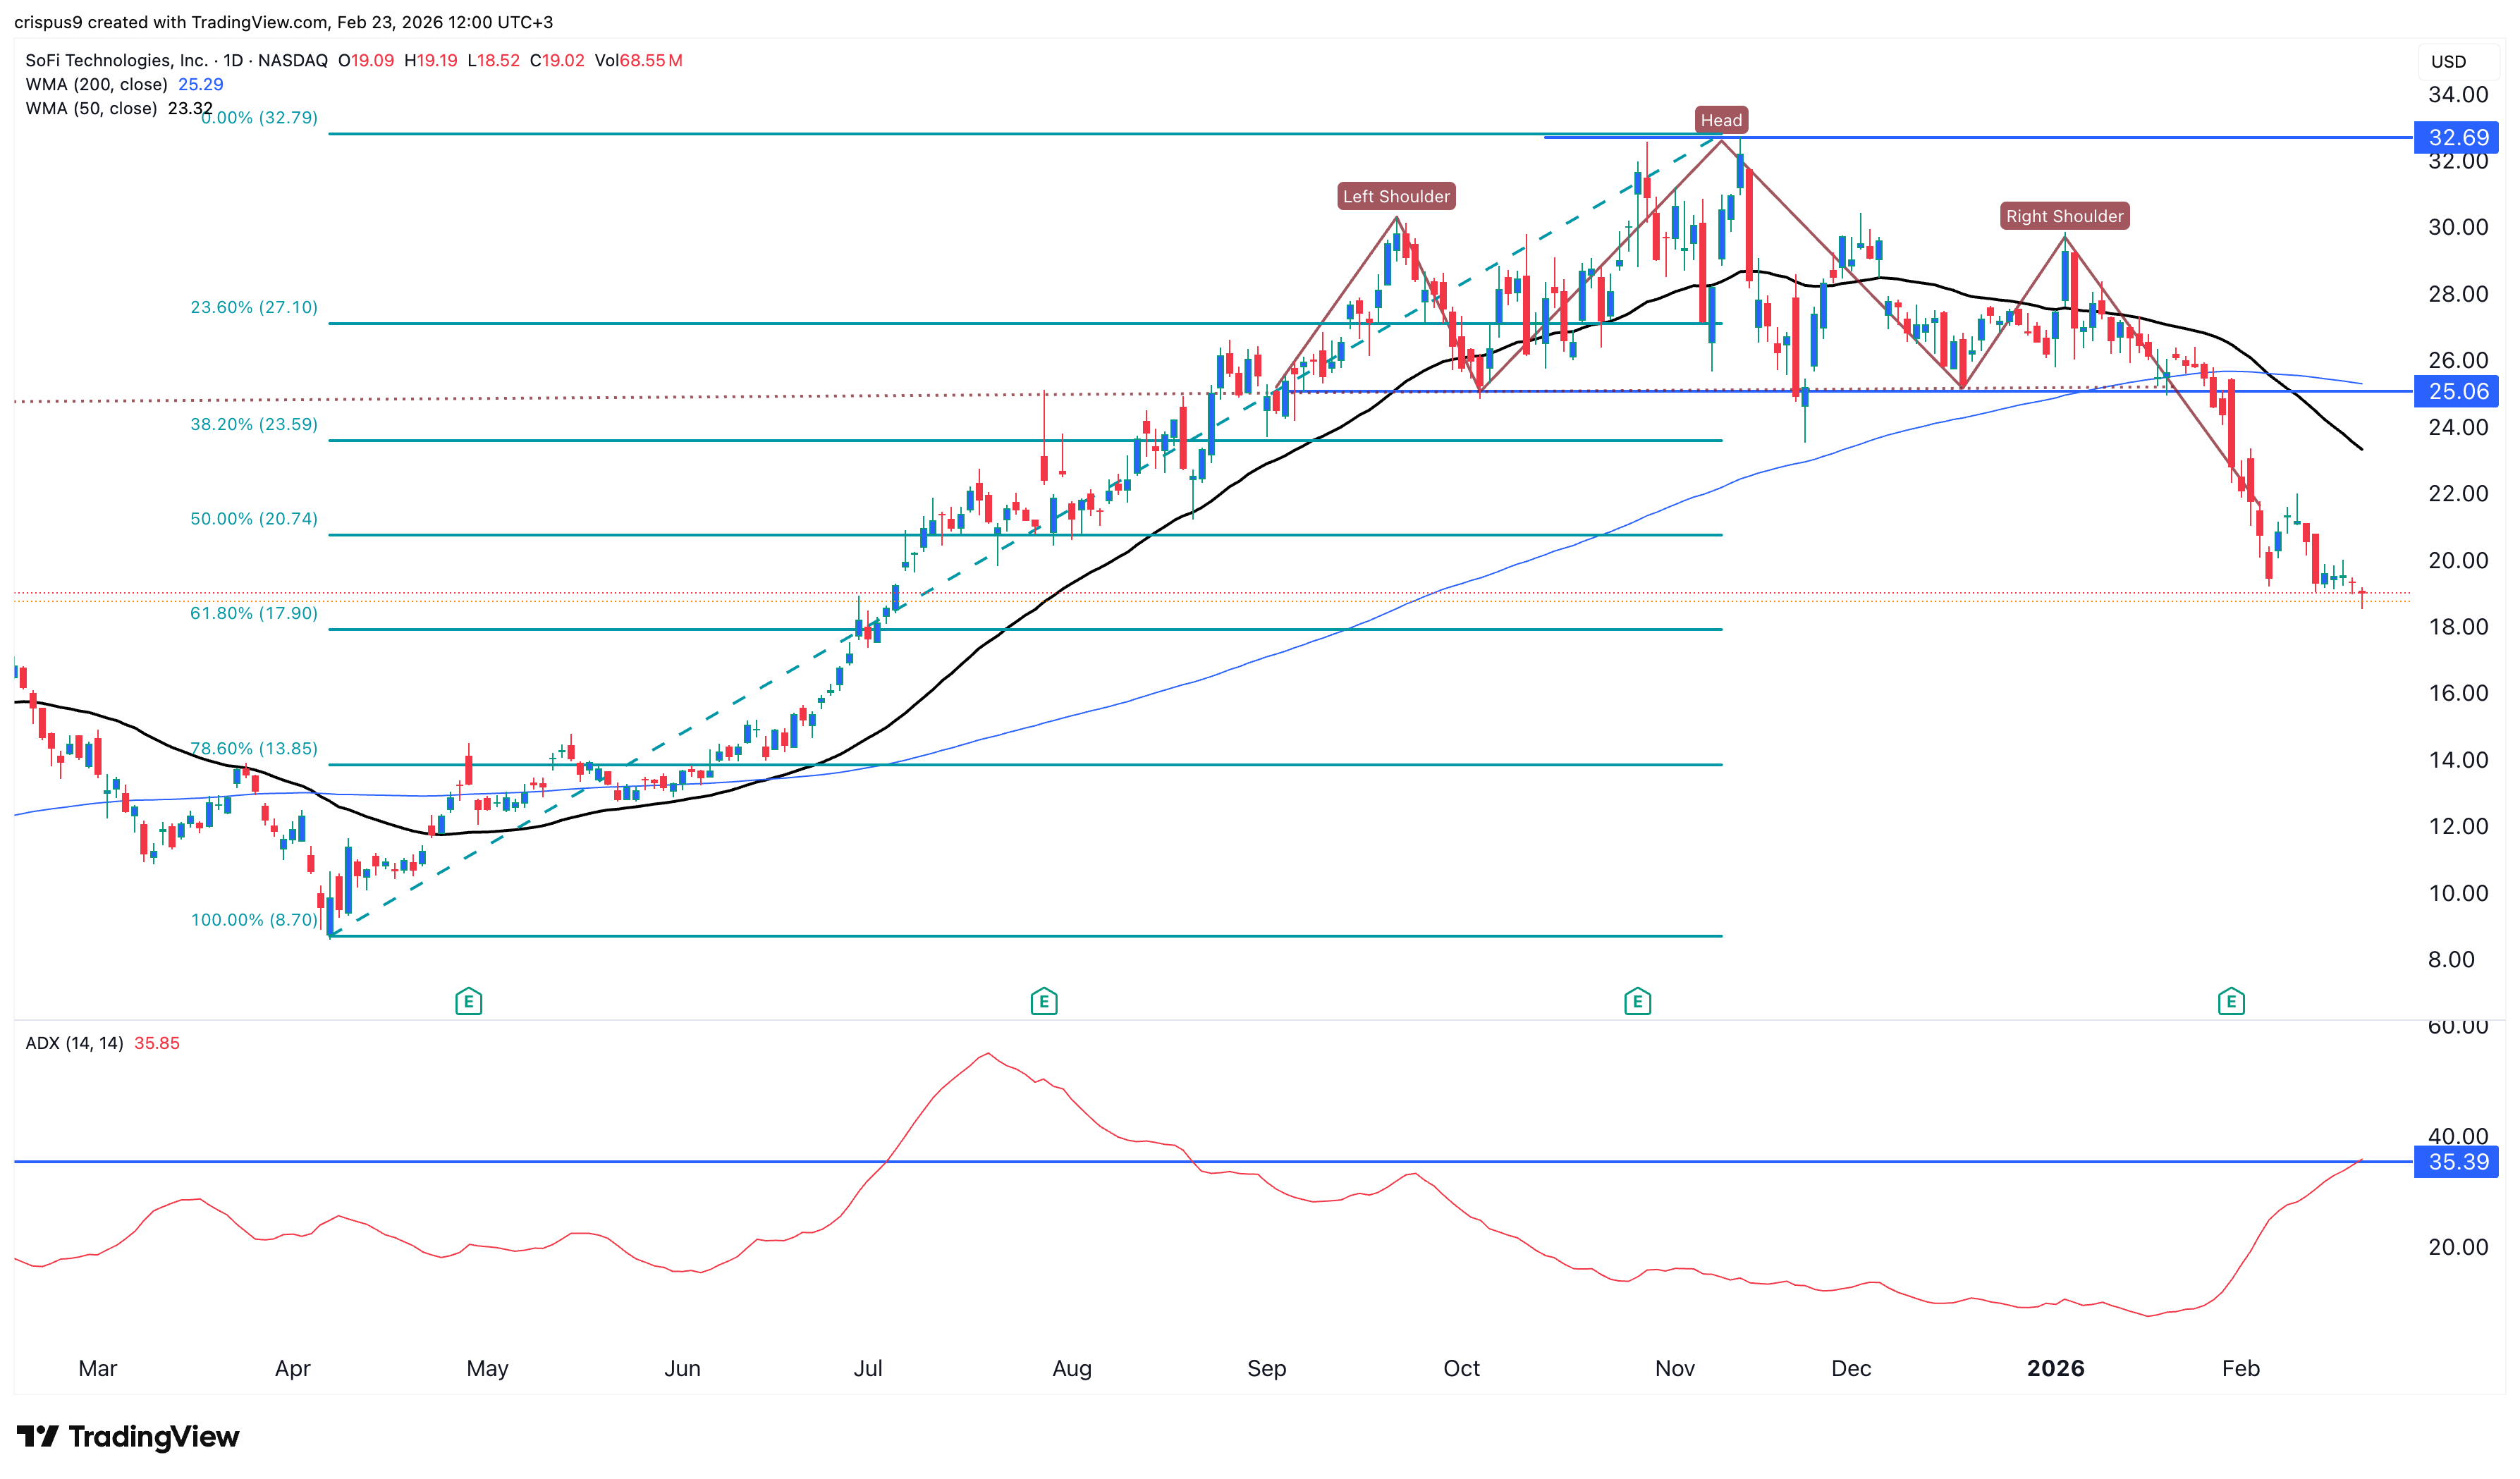2520x1479 pixels.
Task: Click the earnings marker near November
Action: 1637,1001
